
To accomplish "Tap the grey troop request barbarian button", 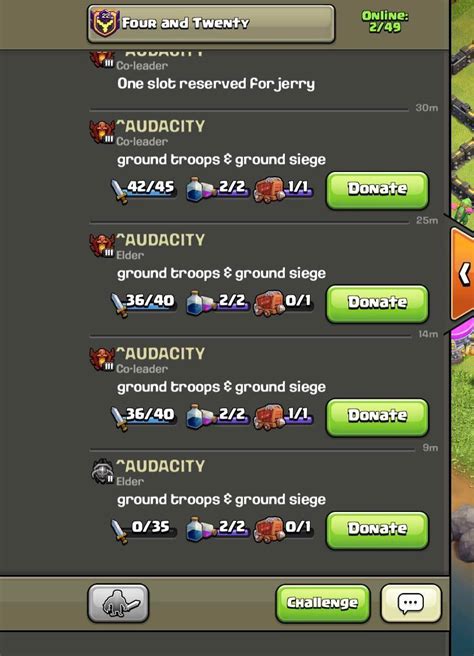I will pyautogui.click(x=118, y=603).
